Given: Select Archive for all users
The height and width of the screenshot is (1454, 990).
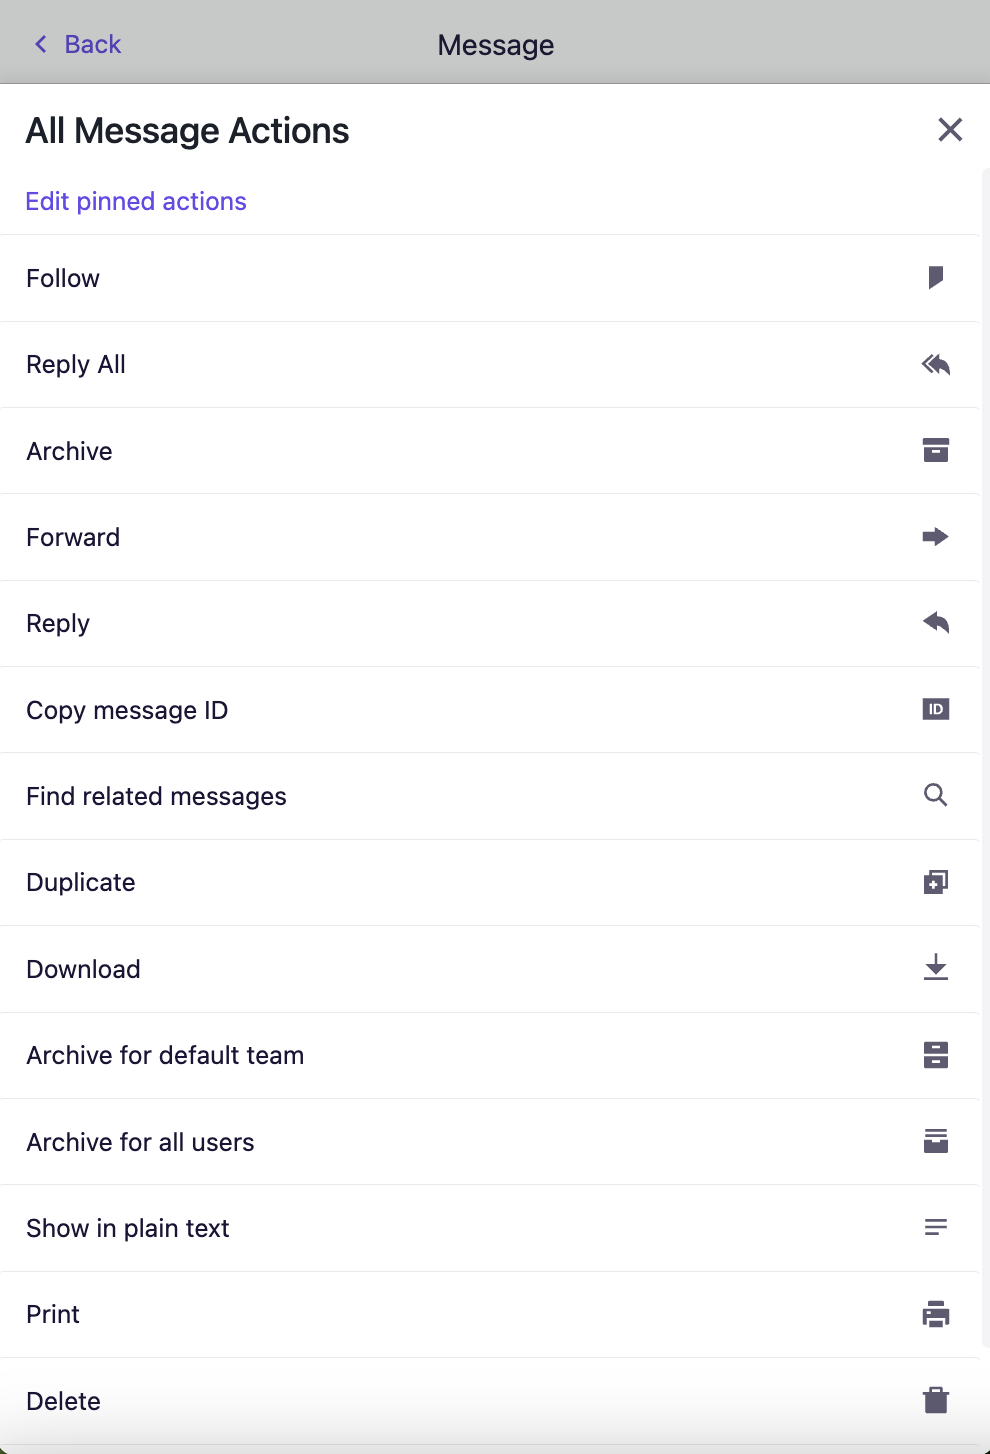Looking at the screenshot, I should pos(490,1142).
